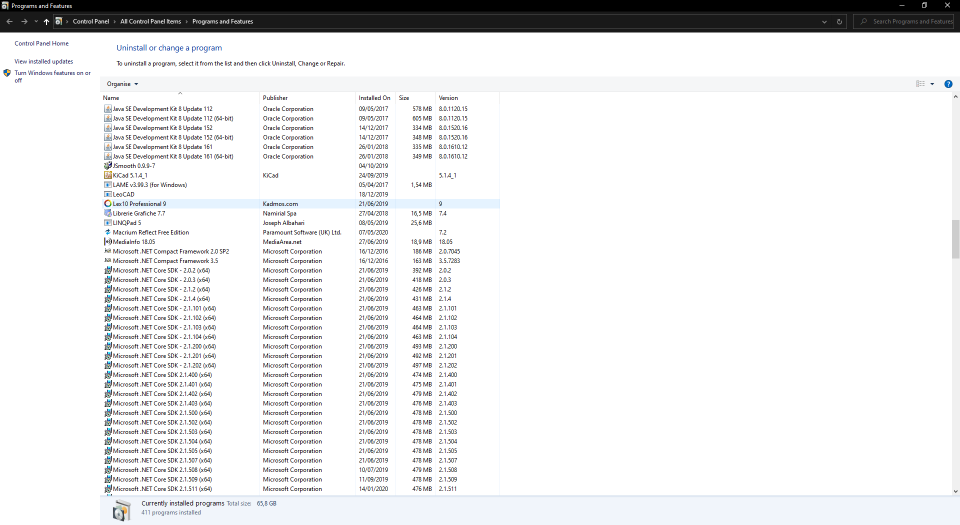
Task: Select Microsoft .NET Core SDK 2.1.400 (x64)
Action: click(301, 374)
